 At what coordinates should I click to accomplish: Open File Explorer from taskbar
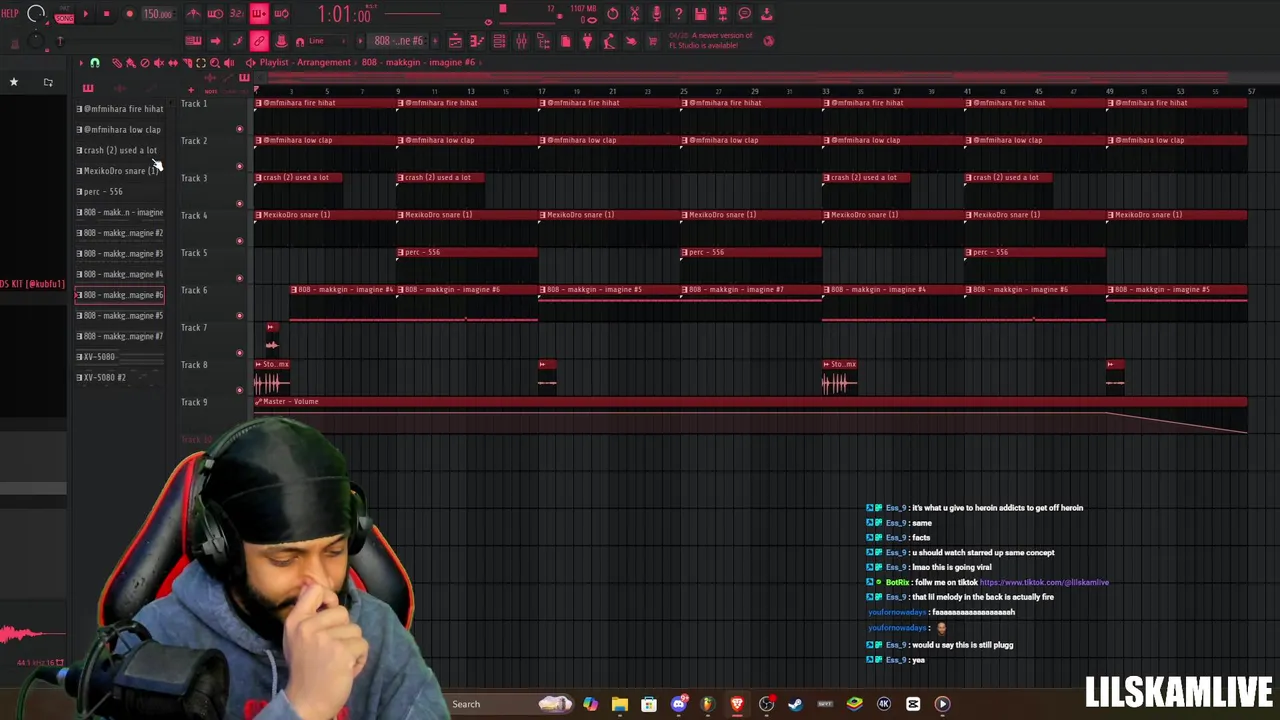tap(620, 704)
